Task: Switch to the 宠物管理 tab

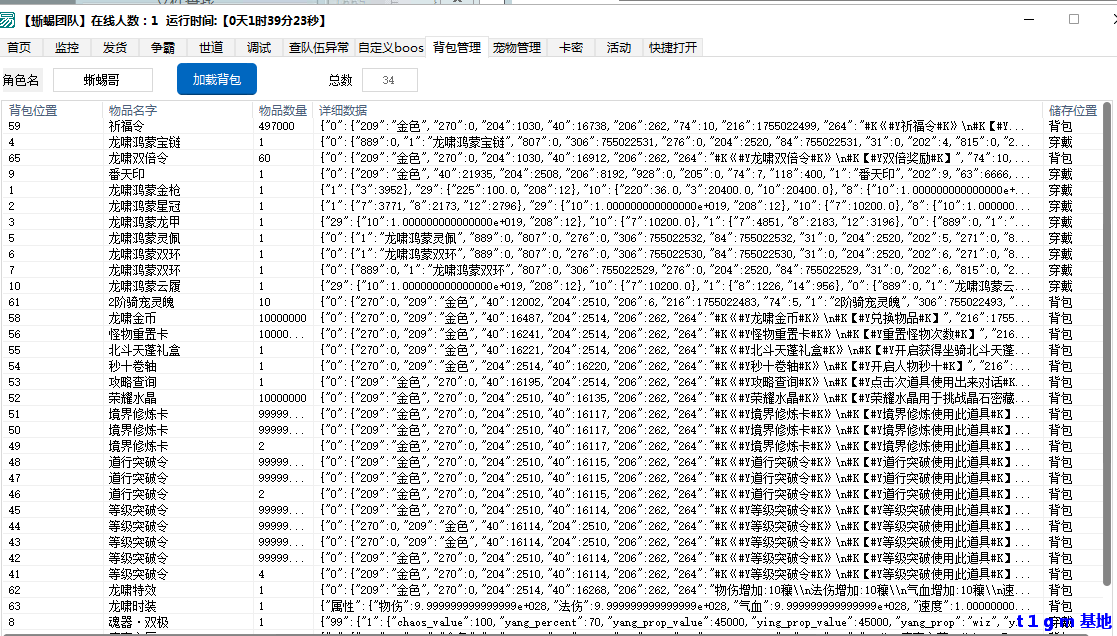Action: (x=516, y=47)
